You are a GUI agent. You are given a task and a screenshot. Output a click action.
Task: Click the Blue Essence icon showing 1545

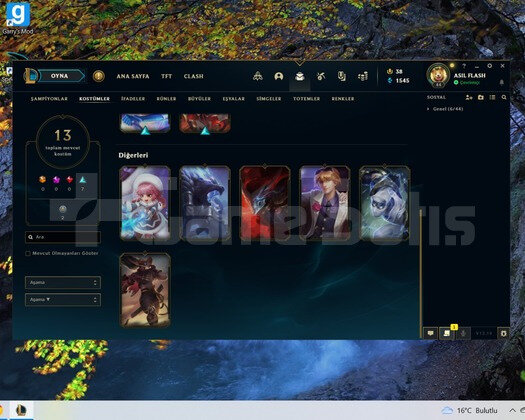point(389,80)
